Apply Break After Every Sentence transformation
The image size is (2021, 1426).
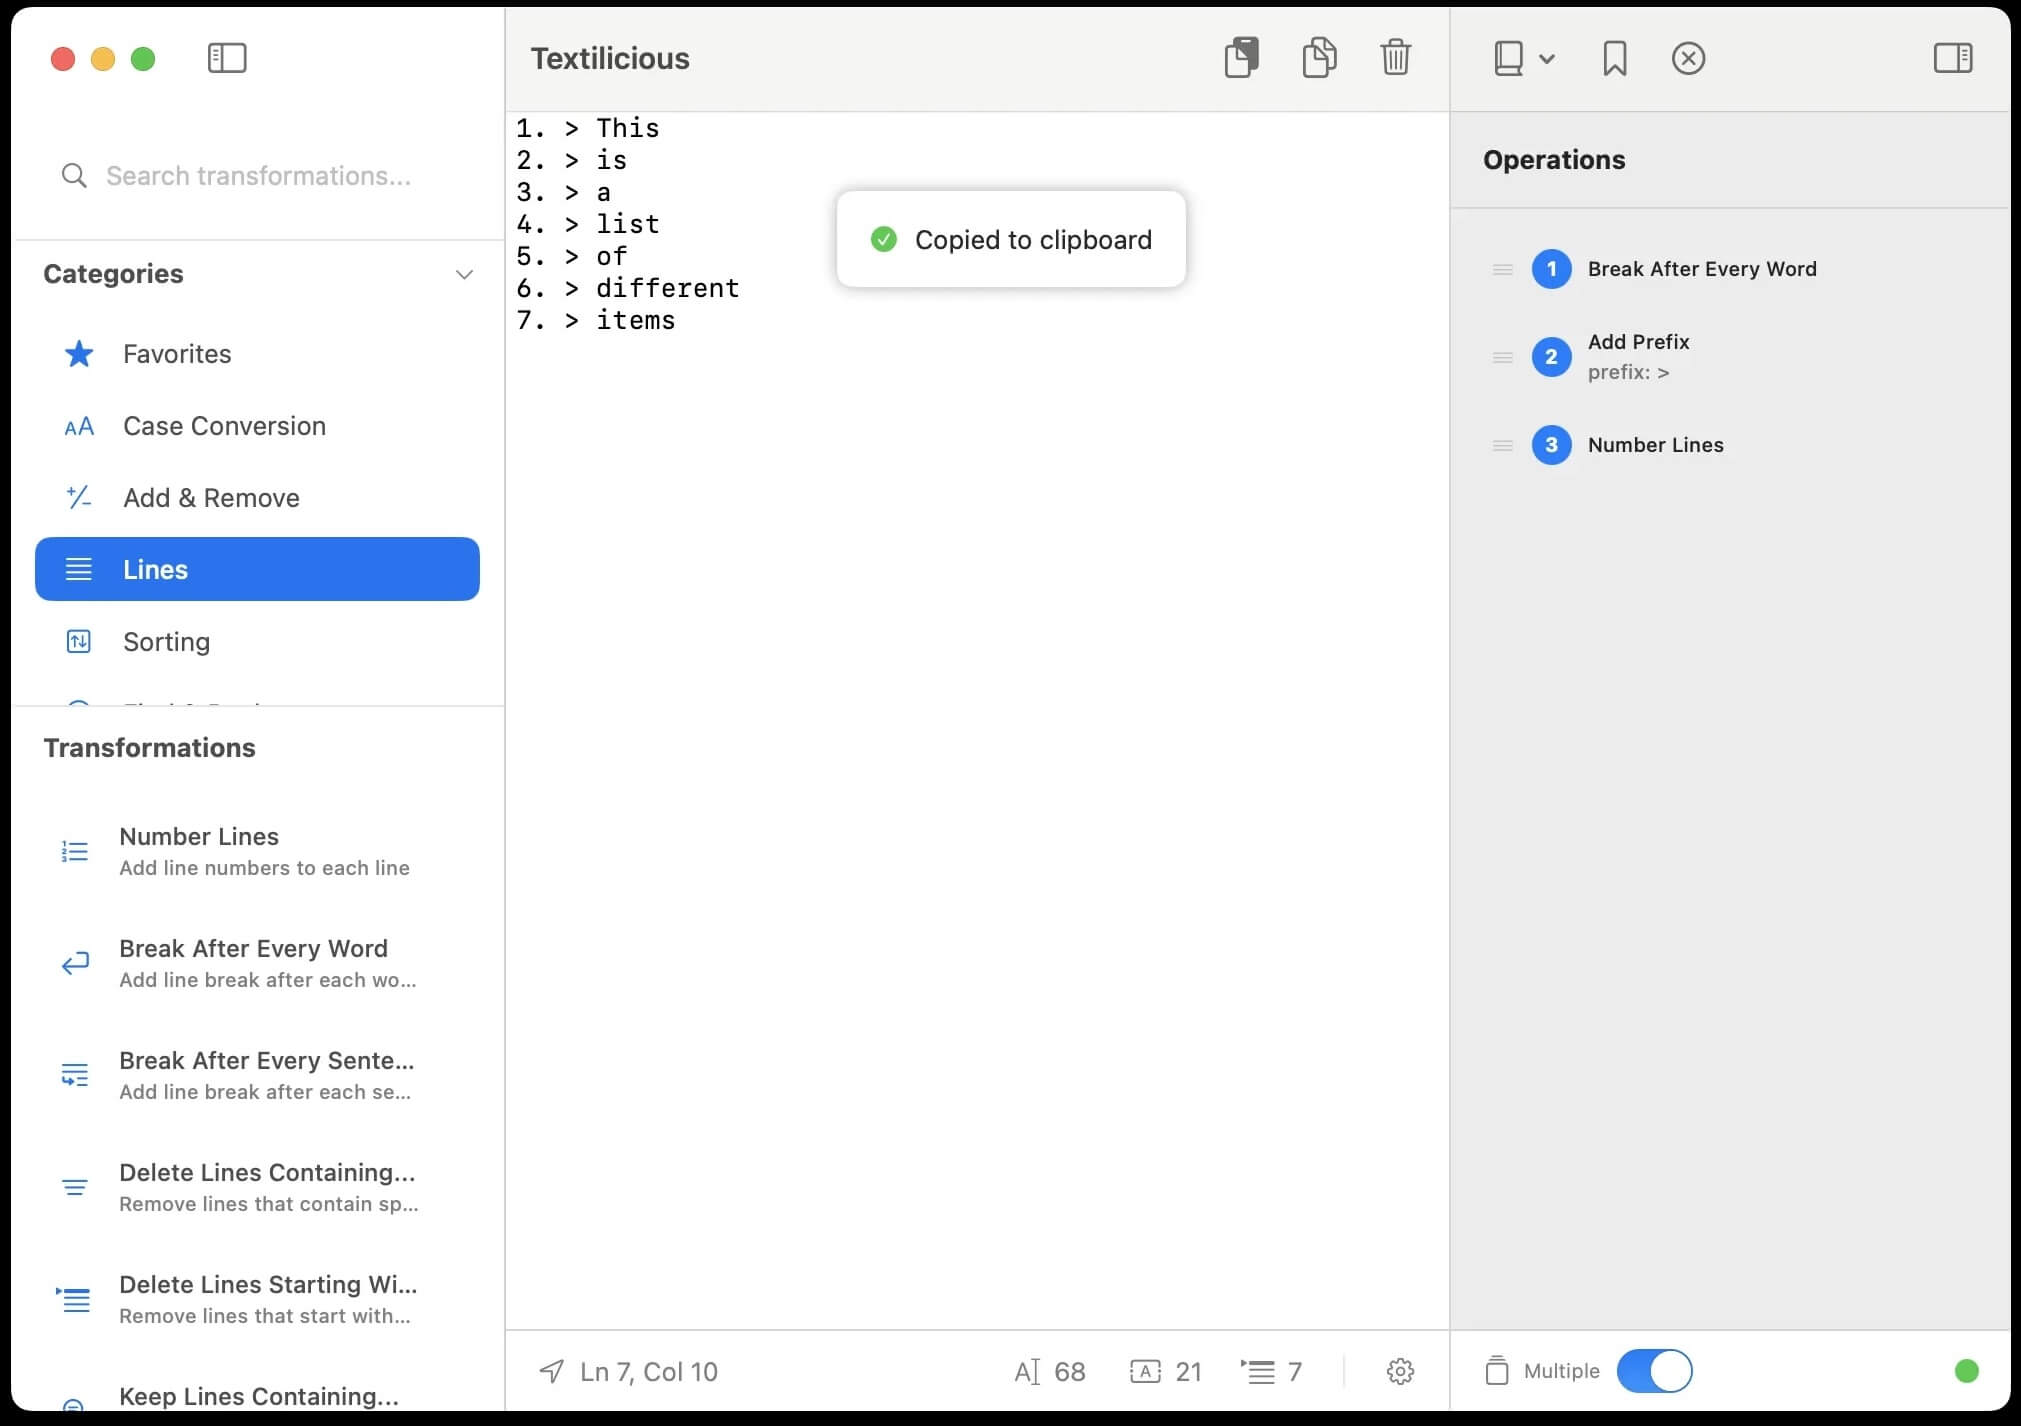click(x=265, y=1075)
